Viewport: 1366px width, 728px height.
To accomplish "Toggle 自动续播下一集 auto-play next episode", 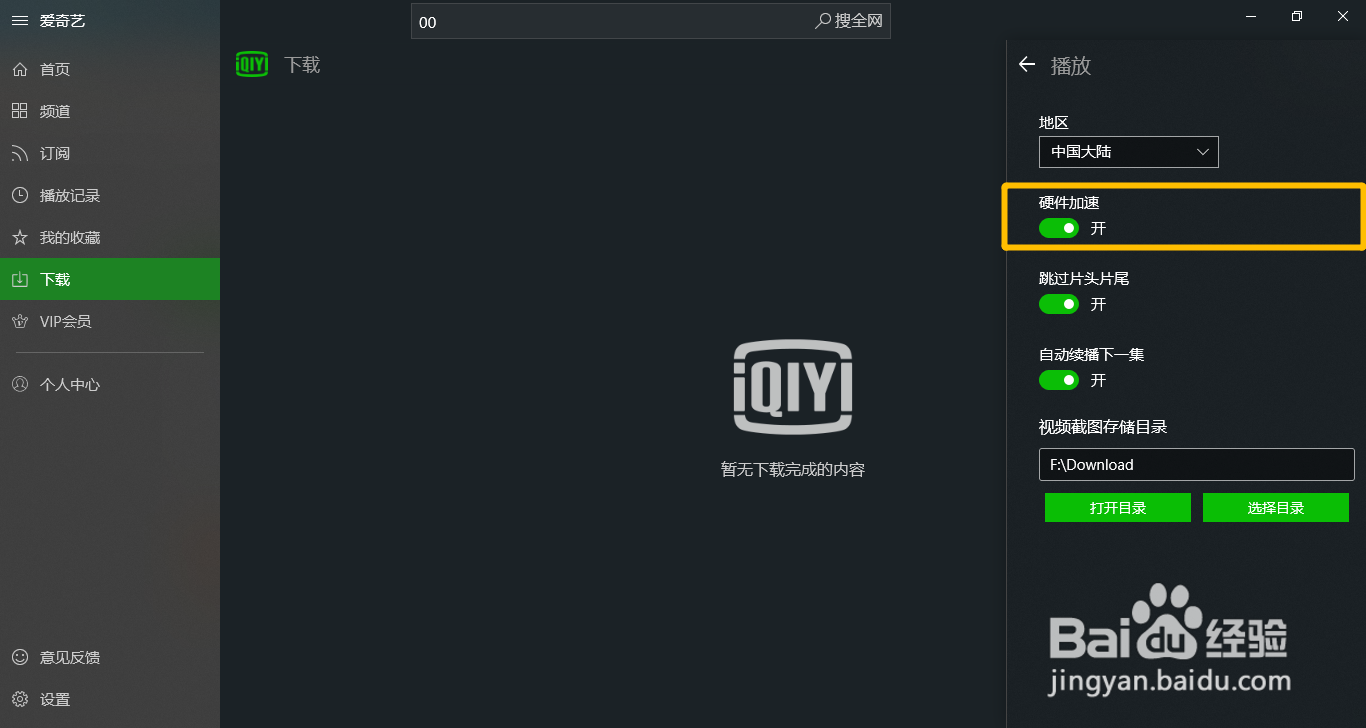I will point(1058,380).
